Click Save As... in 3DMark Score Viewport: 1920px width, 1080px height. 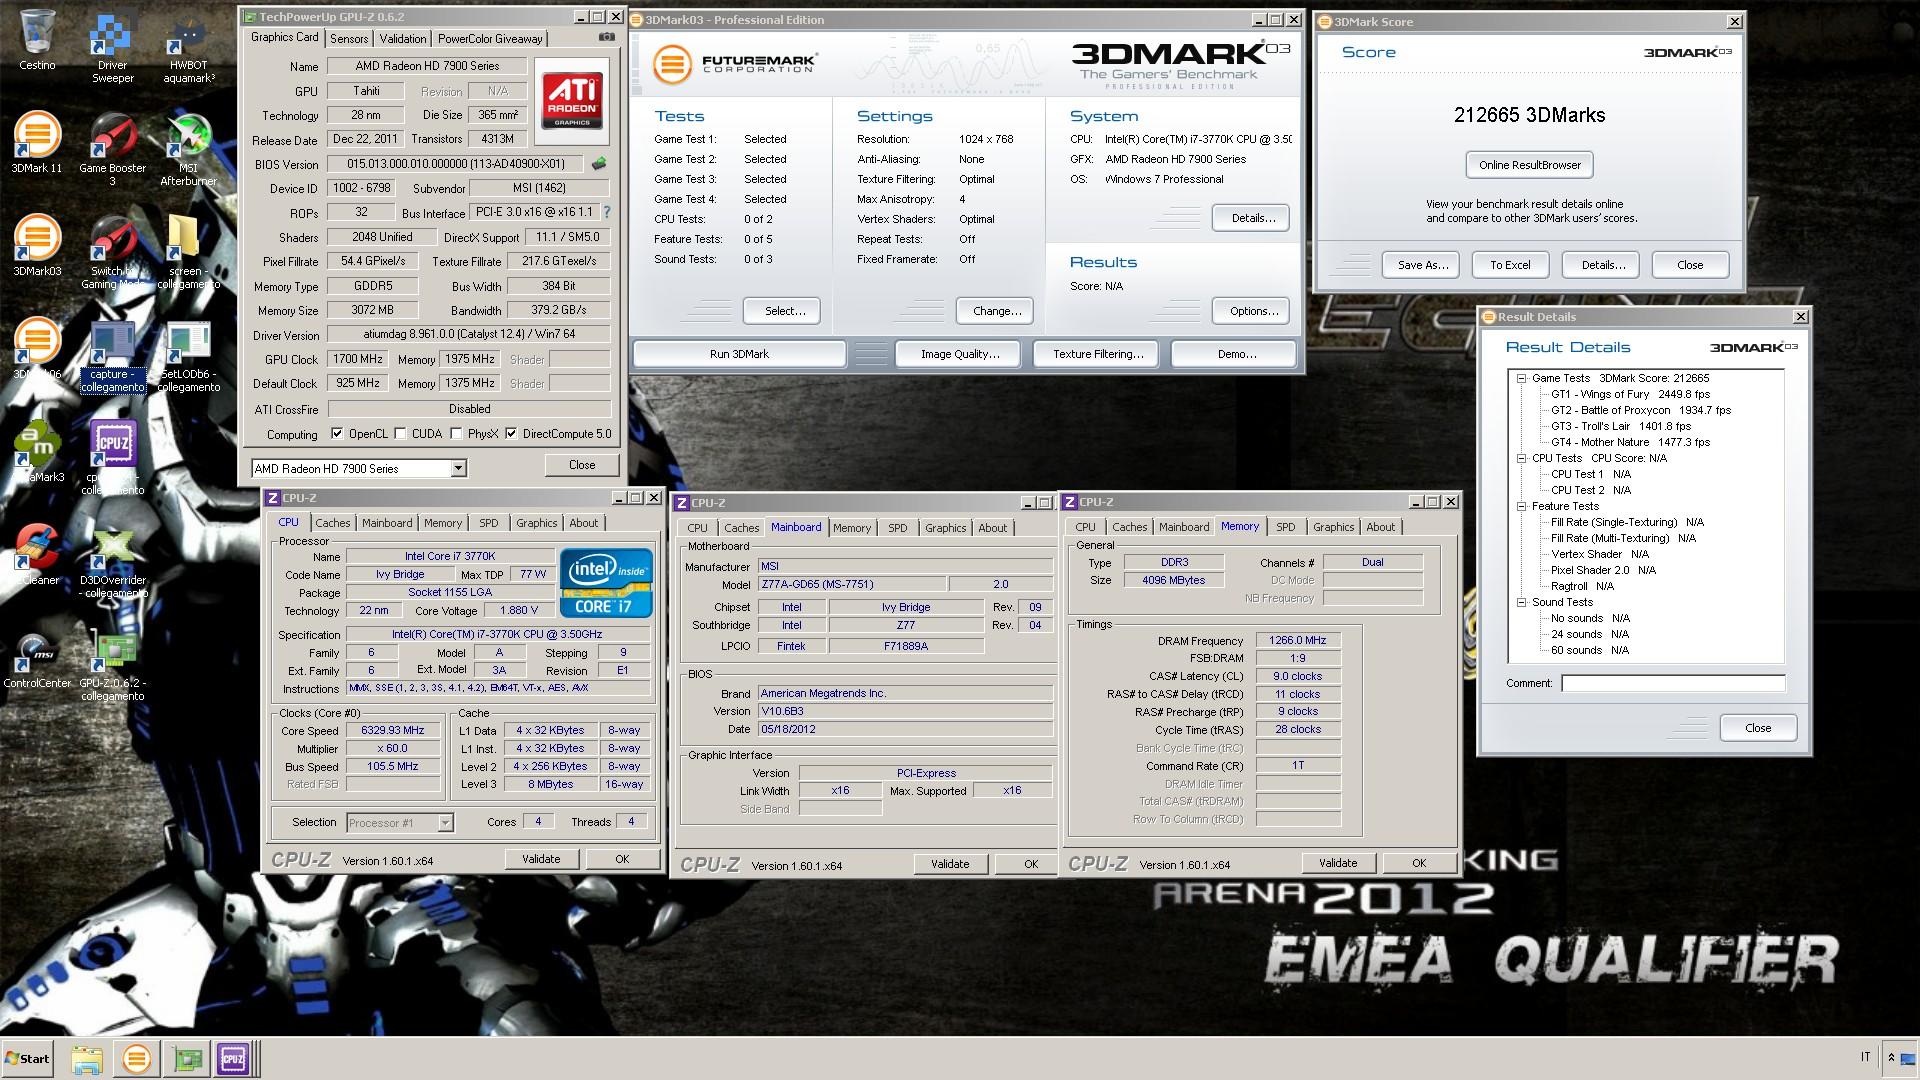click(x=1422, y=265)
